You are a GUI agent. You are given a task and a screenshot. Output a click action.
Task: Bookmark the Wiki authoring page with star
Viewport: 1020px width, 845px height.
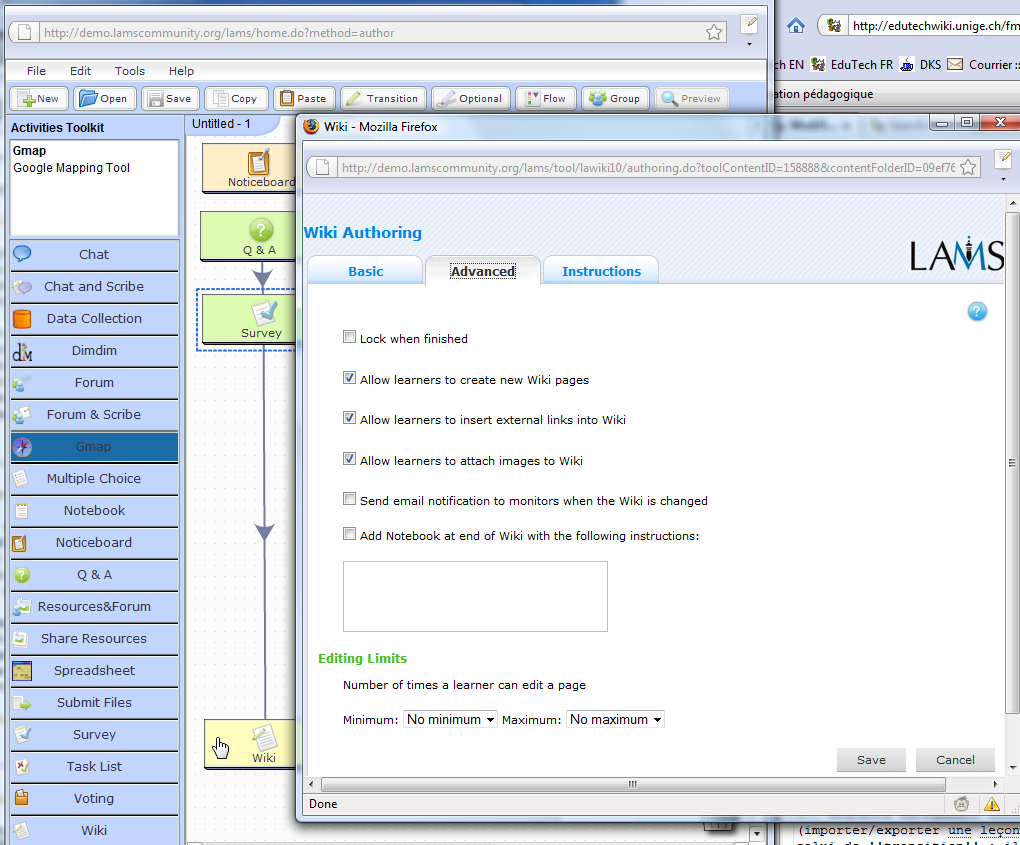point(969,168)
